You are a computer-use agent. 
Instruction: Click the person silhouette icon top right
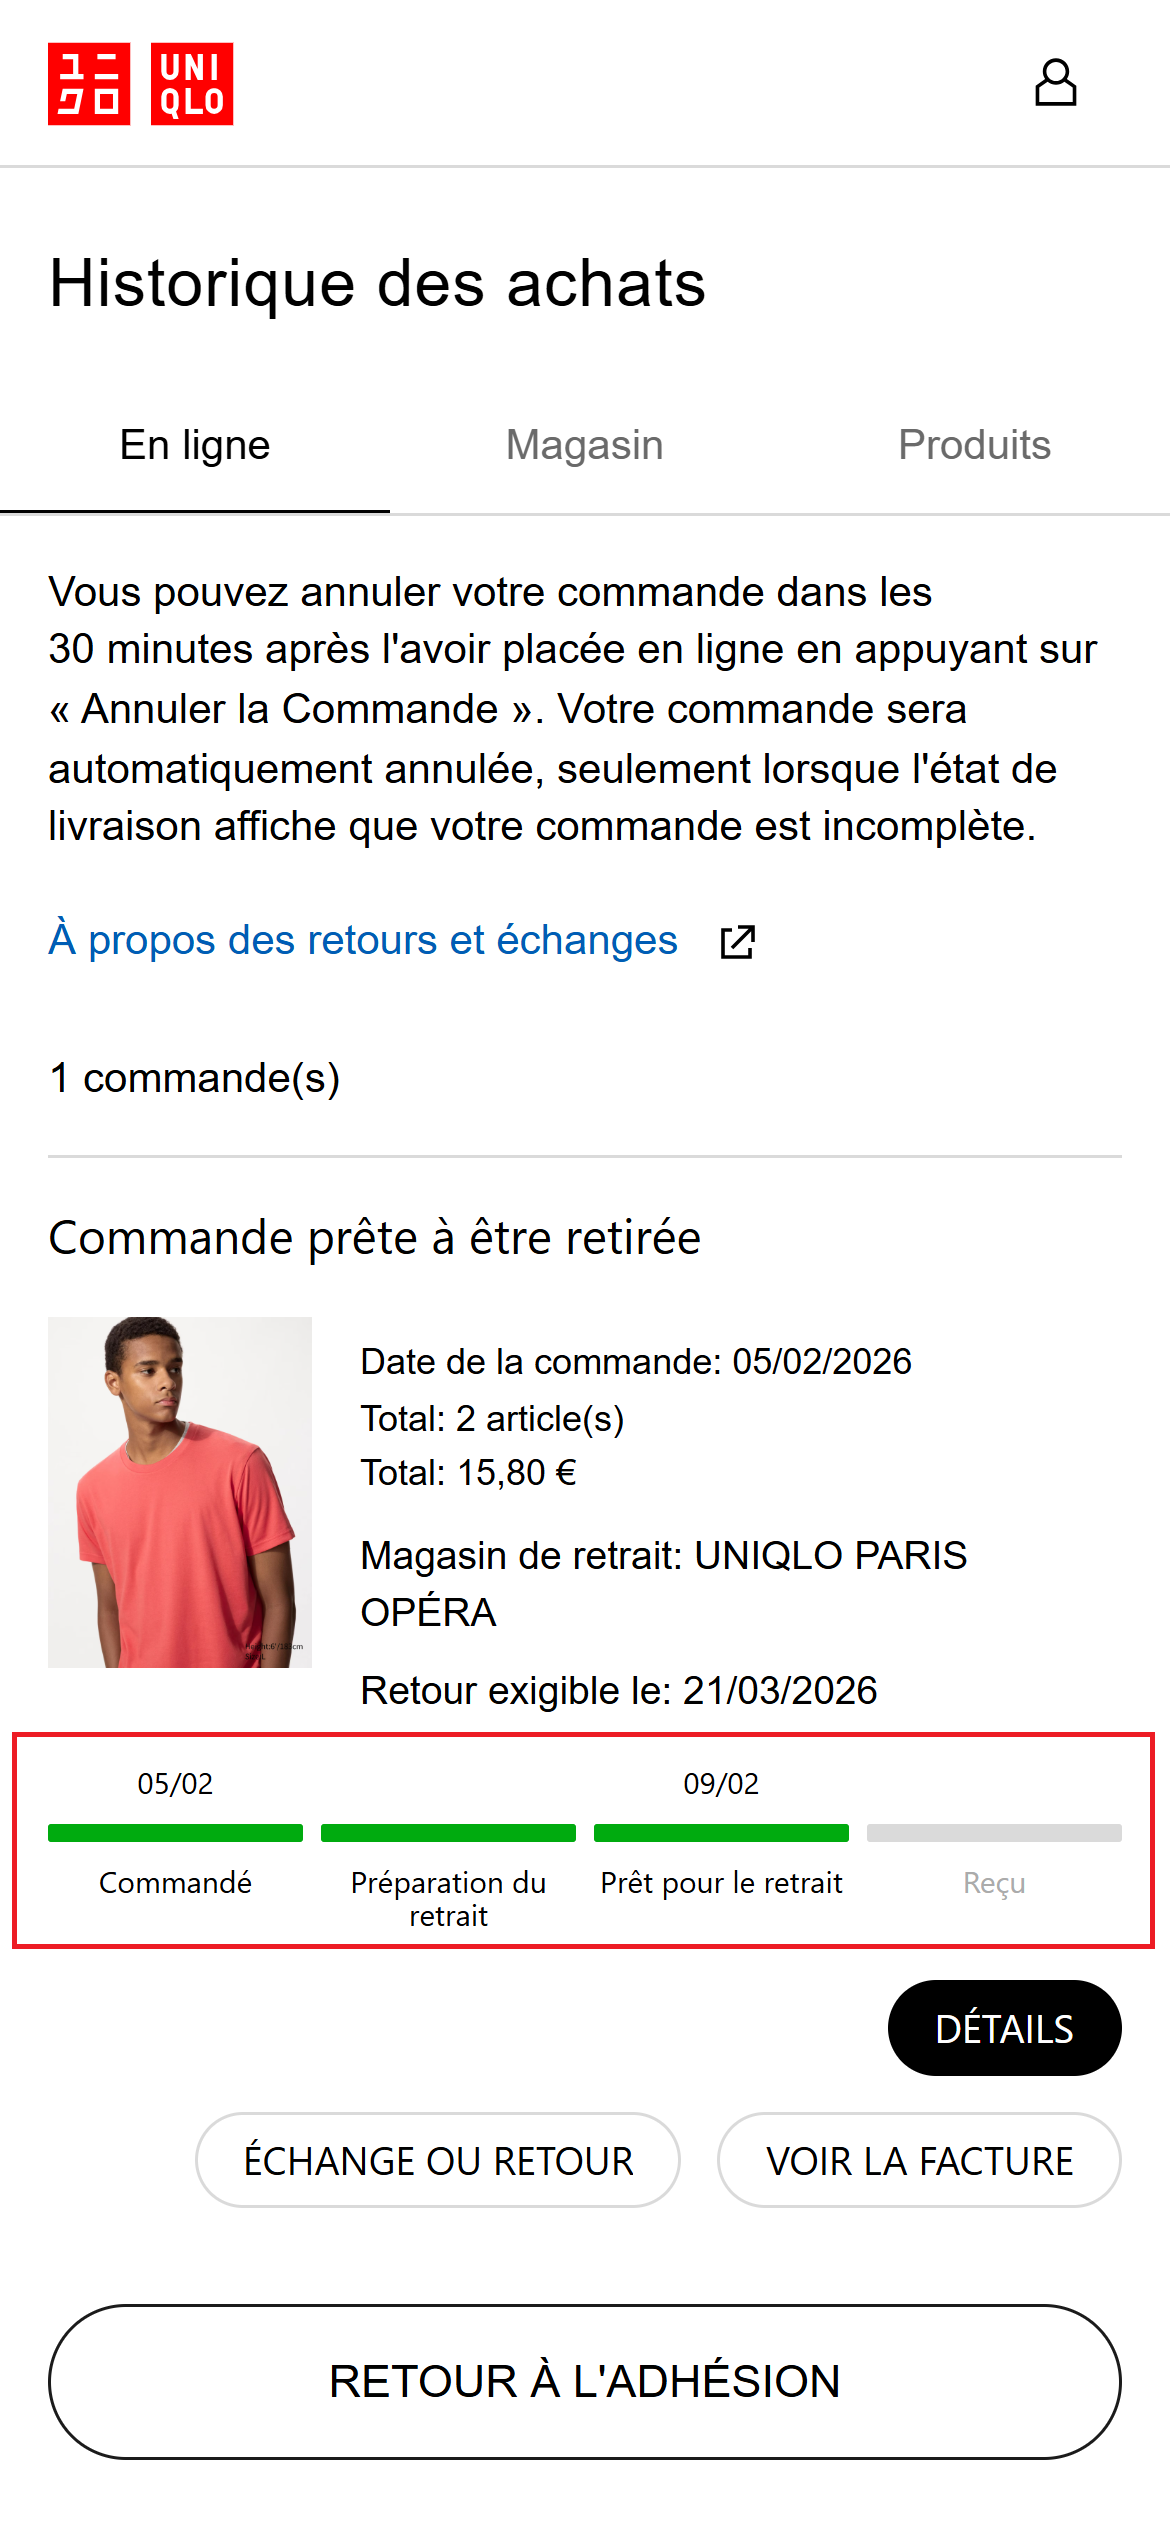1058,83
